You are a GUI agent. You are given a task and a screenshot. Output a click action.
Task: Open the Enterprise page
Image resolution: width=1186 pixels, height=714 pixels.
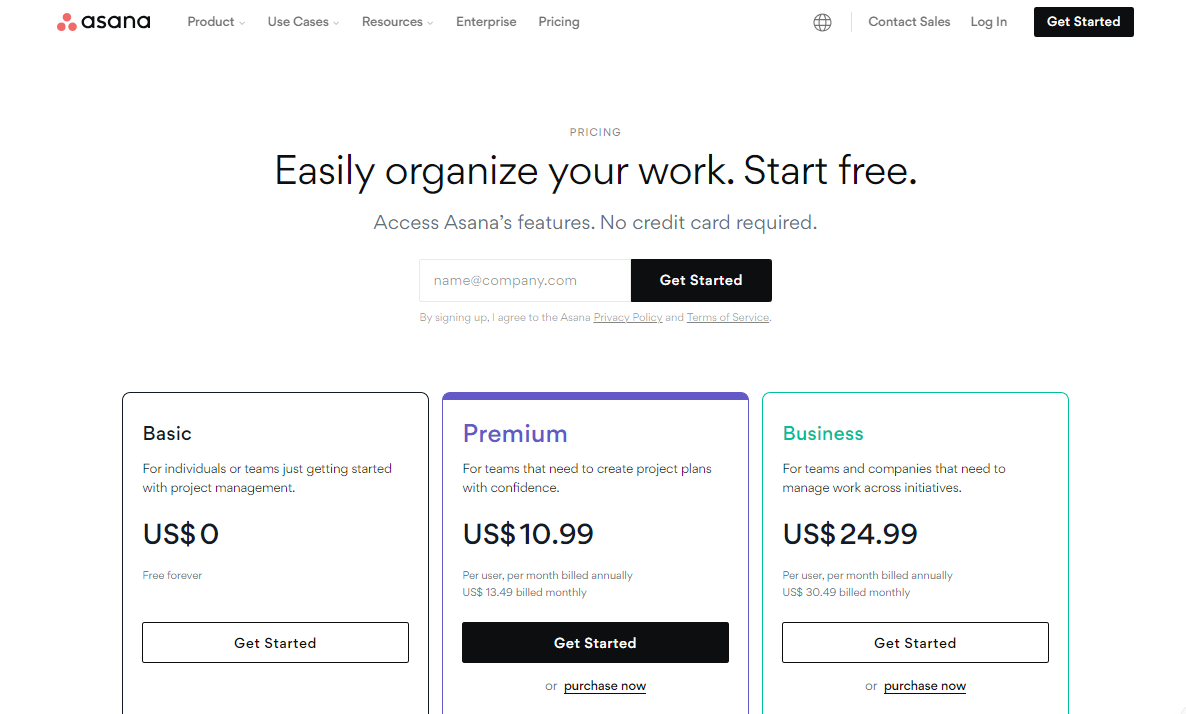click(486, 21)
